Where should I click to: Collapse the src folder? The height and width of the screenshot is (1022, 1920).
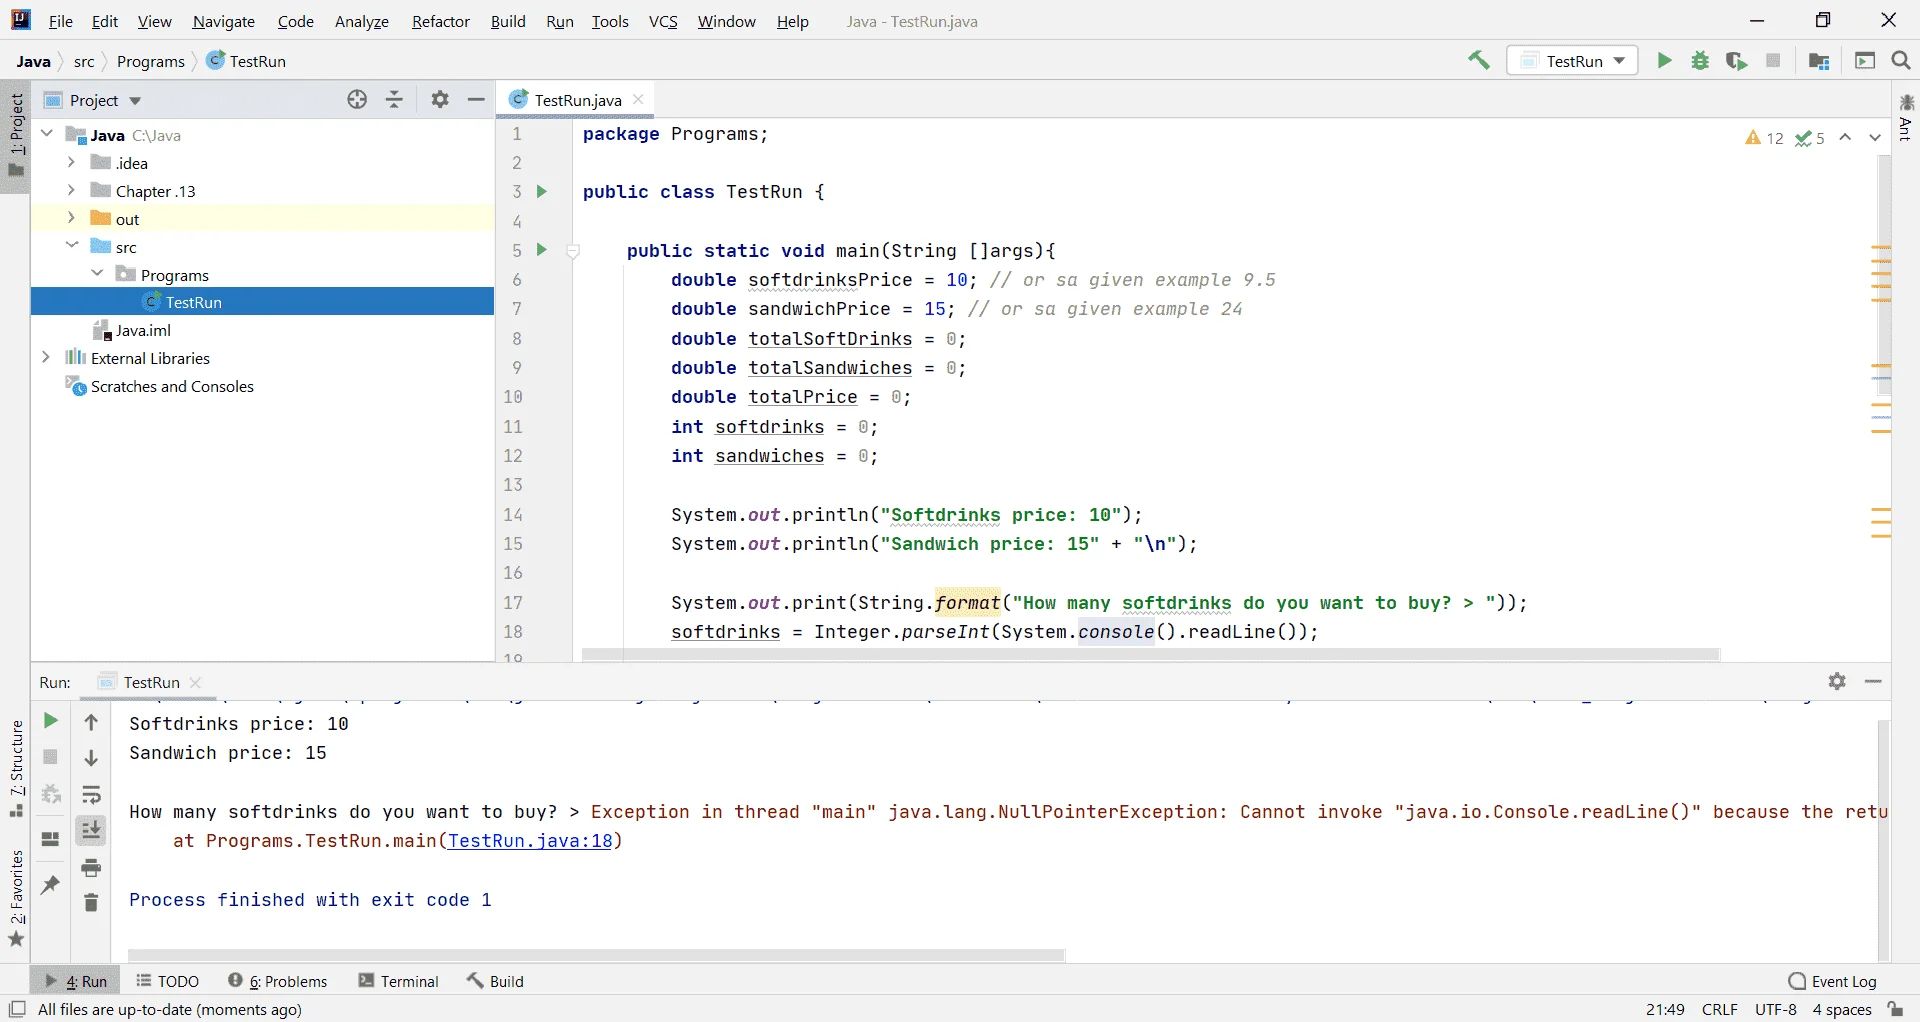click(71, 246)
